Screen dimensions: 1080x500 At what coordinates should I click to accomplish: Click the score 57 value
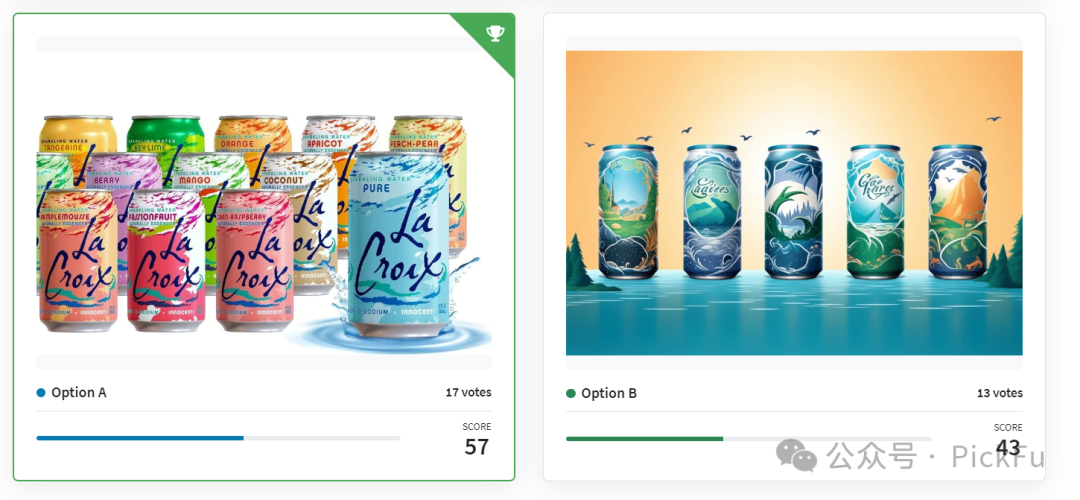[x=477, y=447]
